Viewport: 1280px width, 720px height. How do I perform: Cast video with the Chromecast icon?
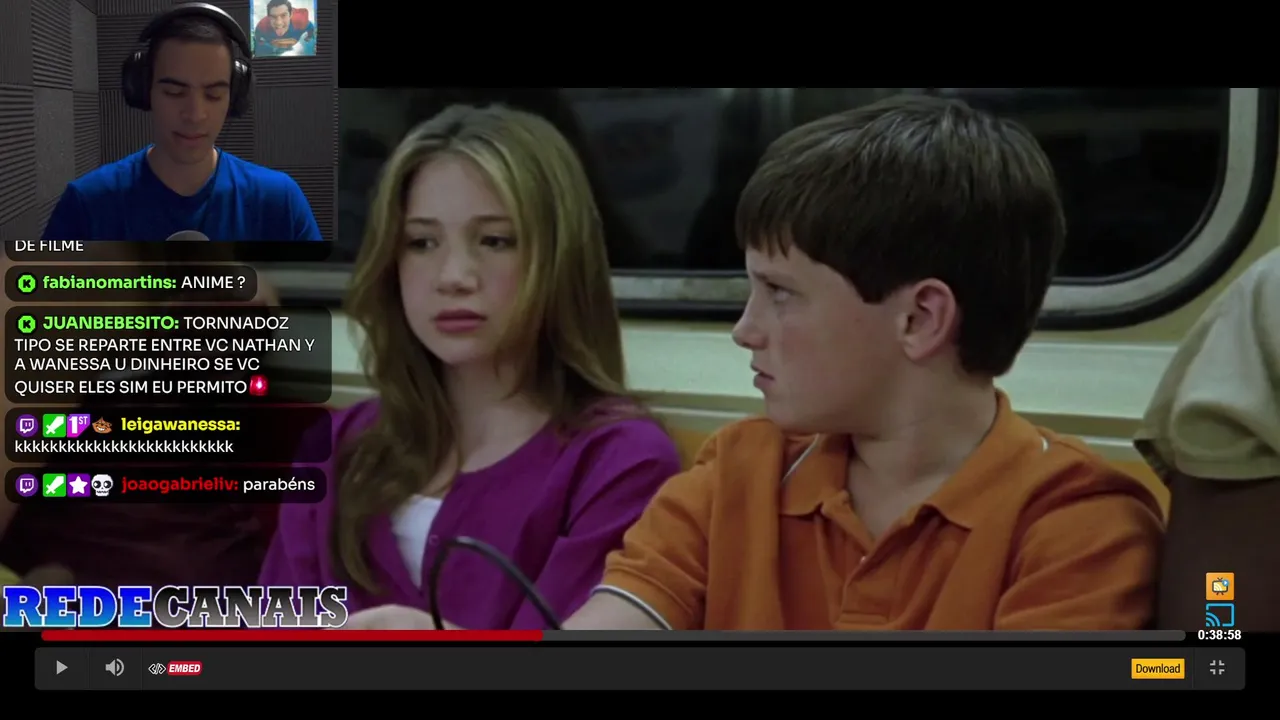pyautogui.click(x=1219, y=615)
